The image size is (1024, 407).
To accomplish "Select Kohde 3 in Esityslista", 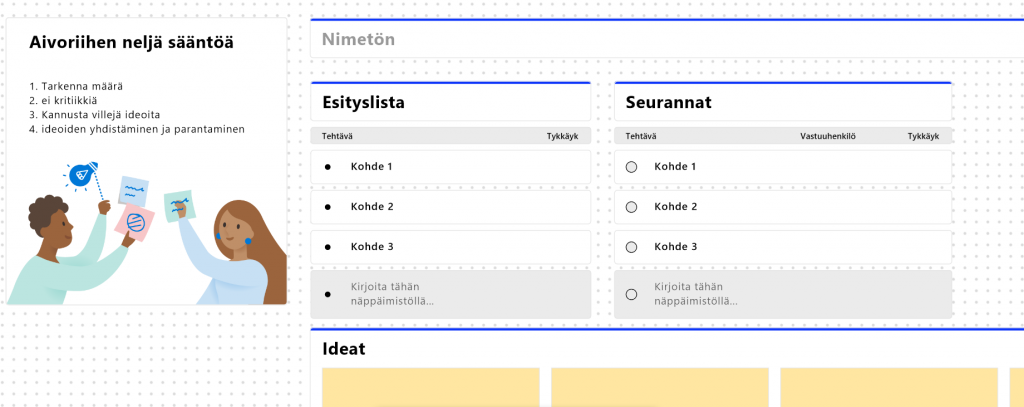I will [370, 247].
